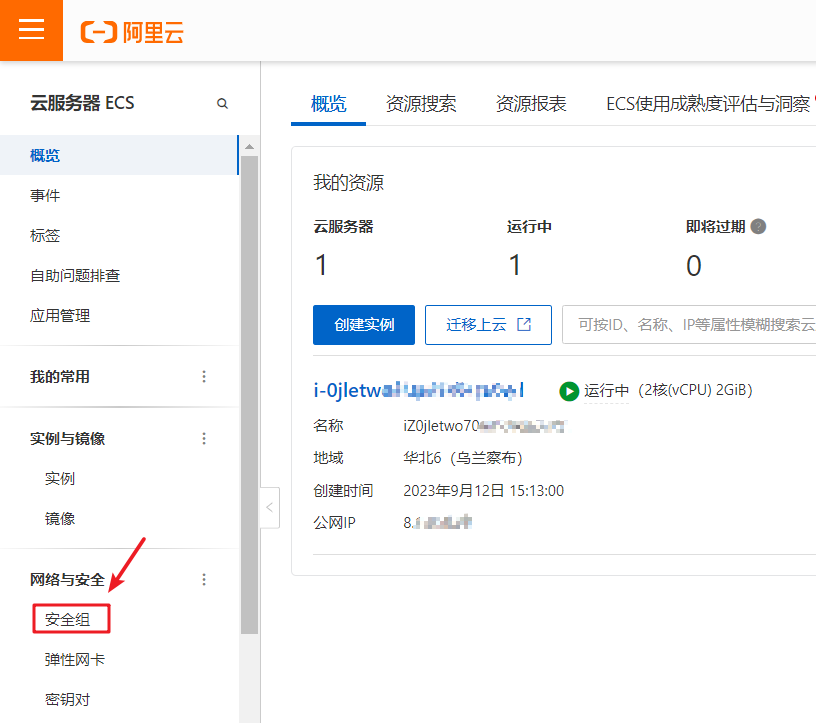
Task: Click the 迁移上云 button
Action: [488, 325]
